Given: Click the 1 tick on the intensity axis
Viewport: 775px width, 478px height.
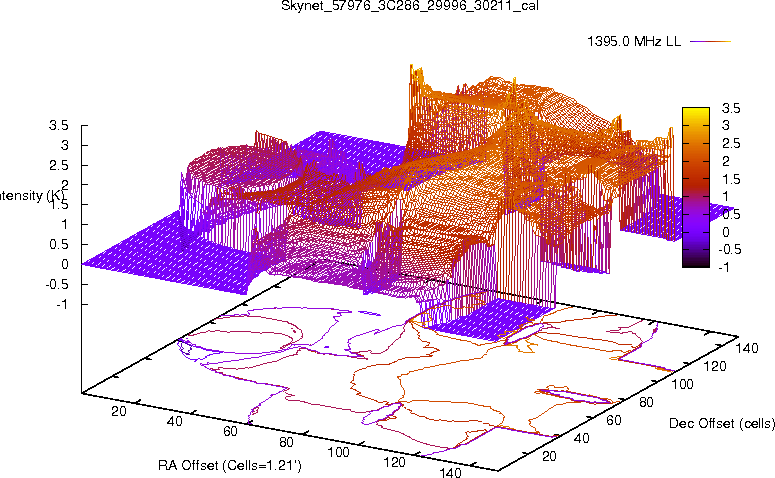Looking at the screenshot, I should click(x=64, y=224).
